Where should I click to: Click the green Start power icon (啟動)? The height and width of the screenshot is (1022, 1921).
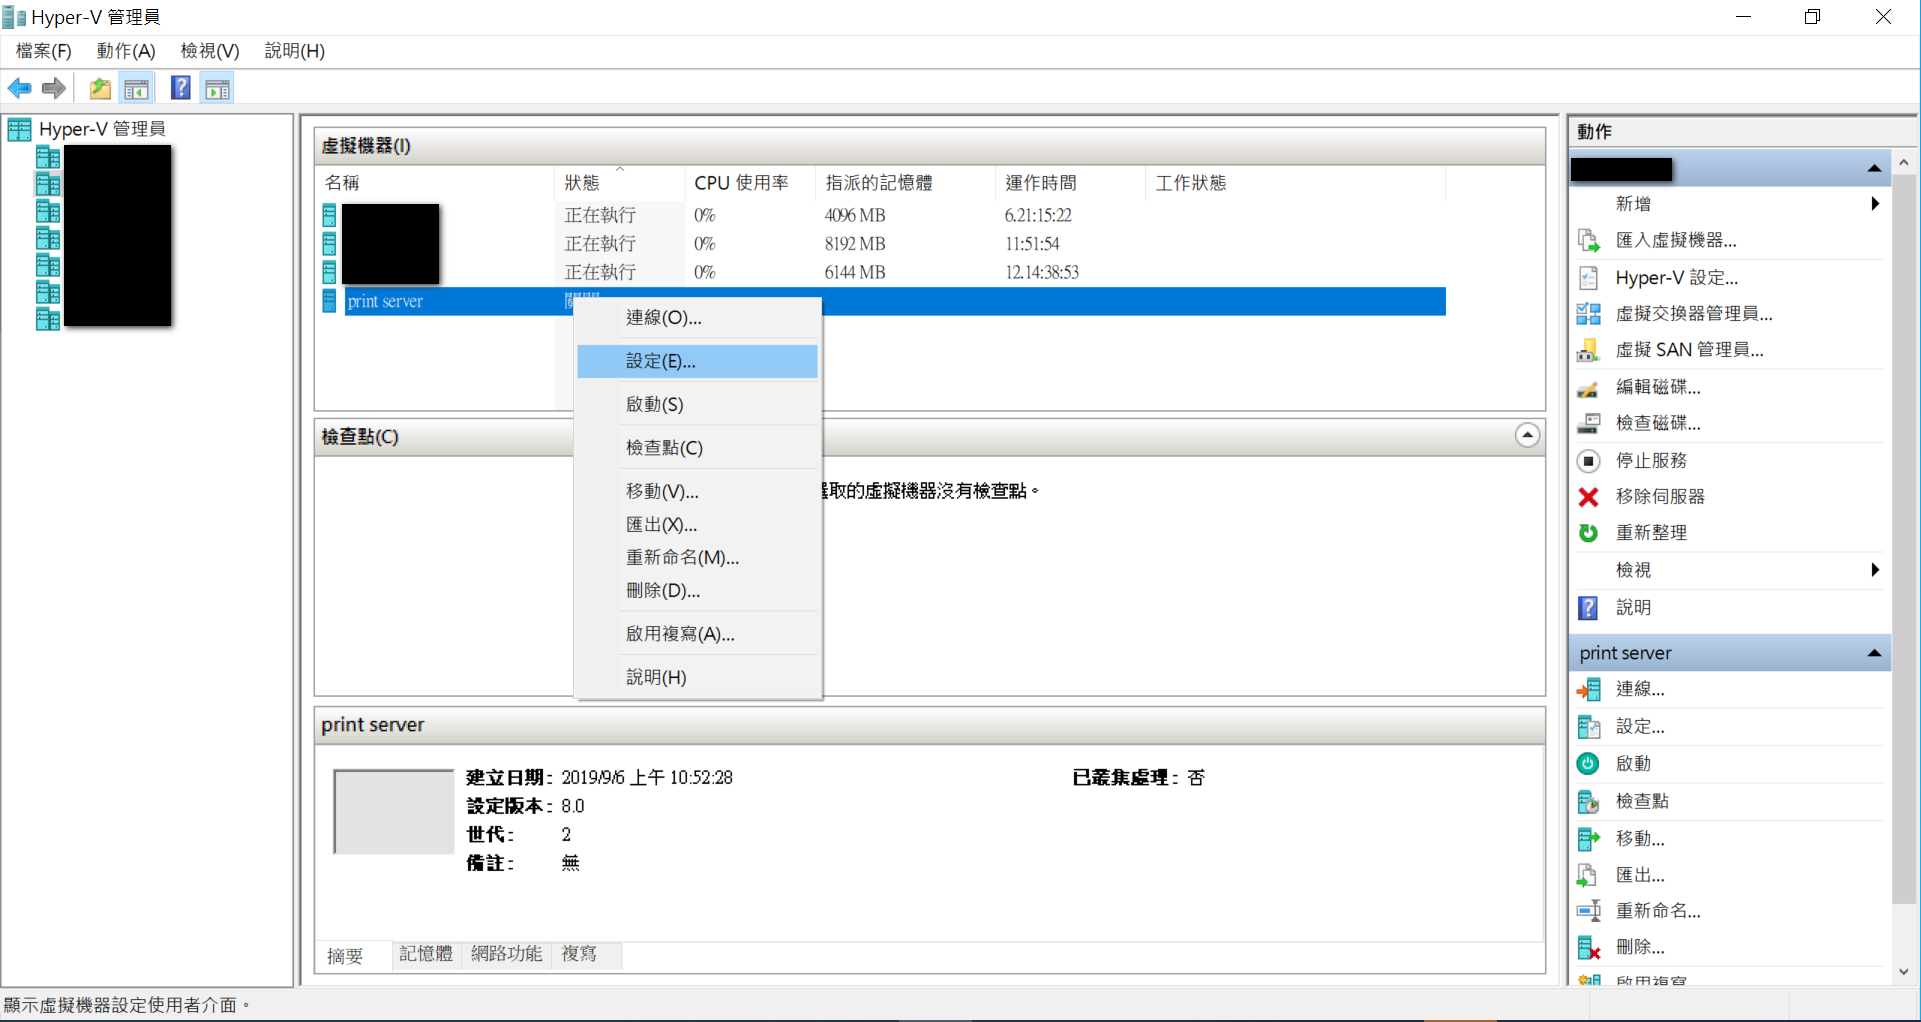1588,764
